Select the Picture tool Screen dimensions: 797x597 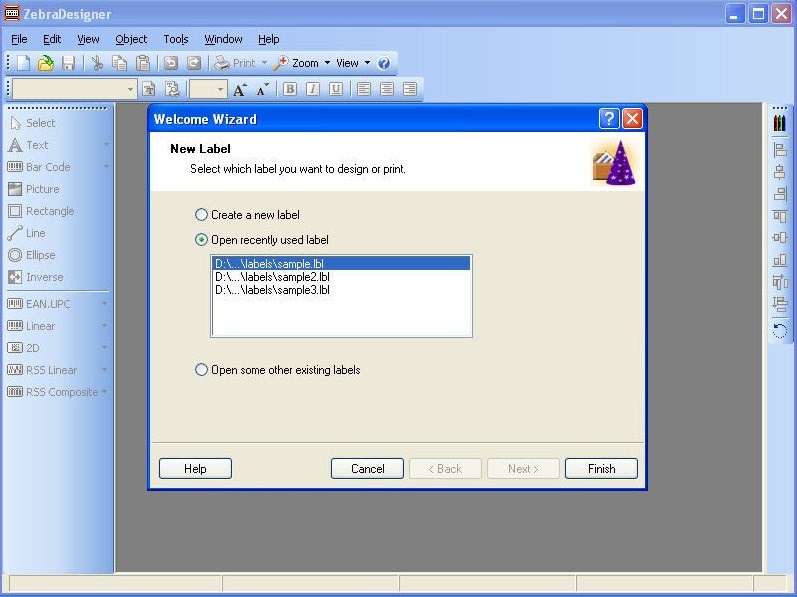pyautogui.click(x=34, y=189)
